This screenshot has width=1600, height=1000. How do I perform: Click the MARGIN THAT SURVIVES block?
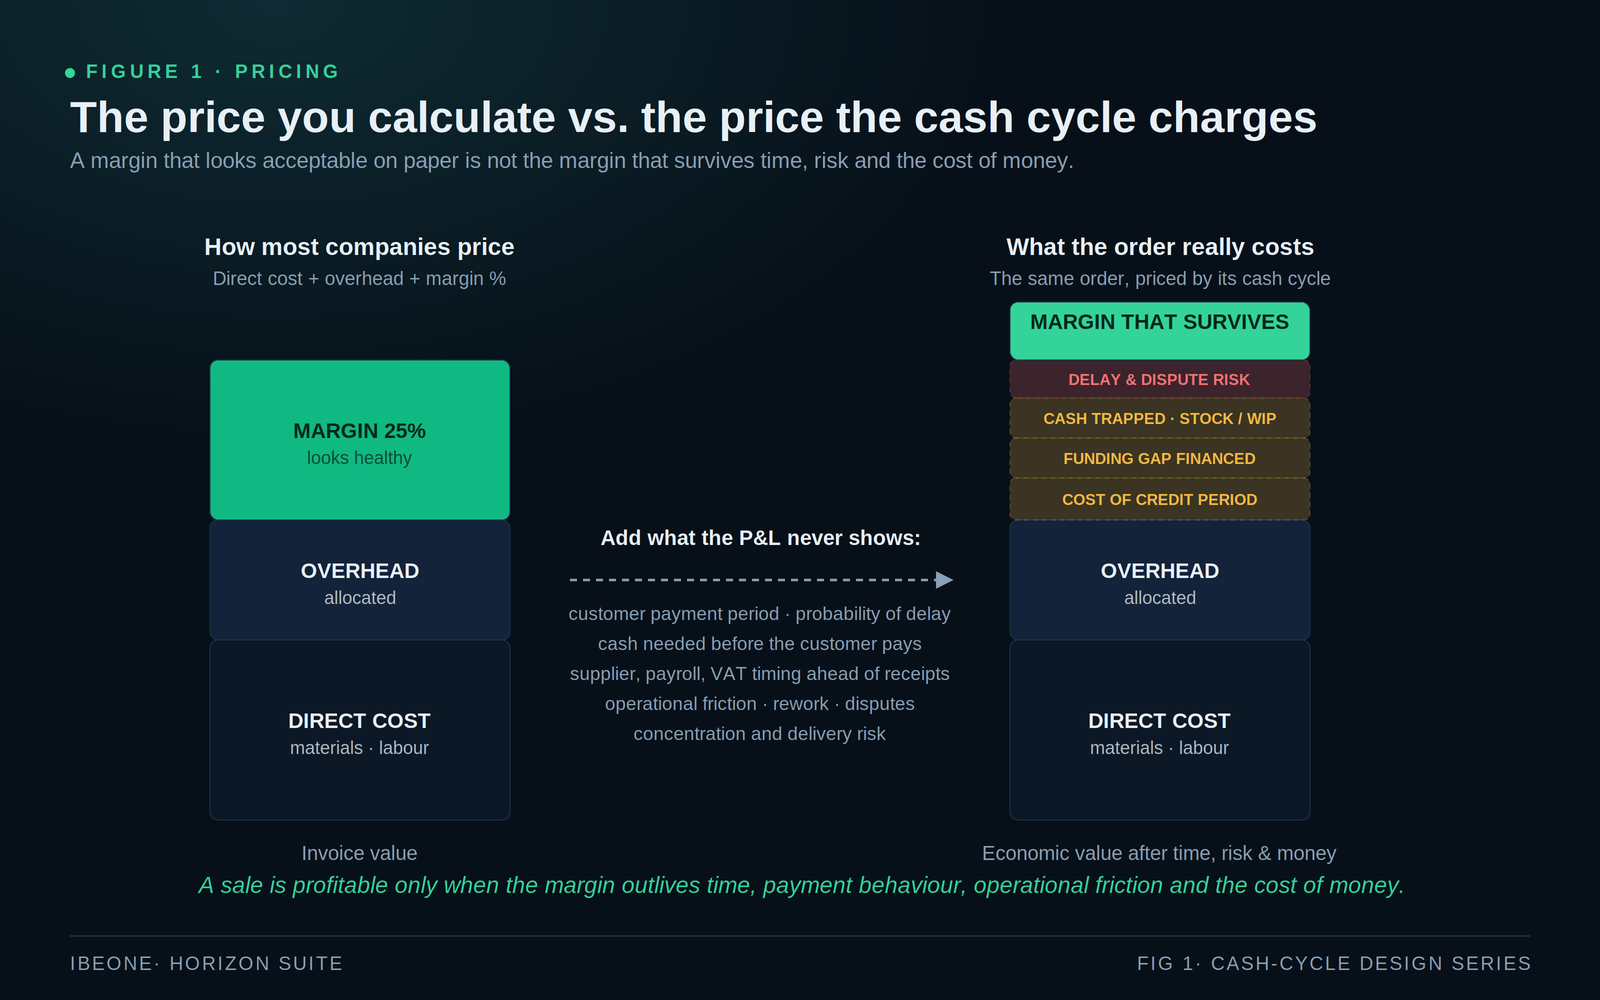pyautogui.click(x=1160, y=331)
